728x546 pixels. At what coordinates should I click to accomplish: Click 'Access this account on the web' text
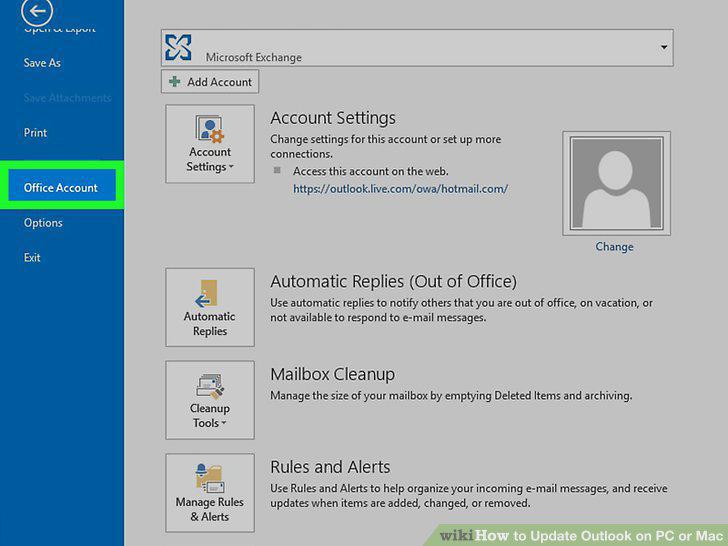pyautogui.click(x=370, y=171)
